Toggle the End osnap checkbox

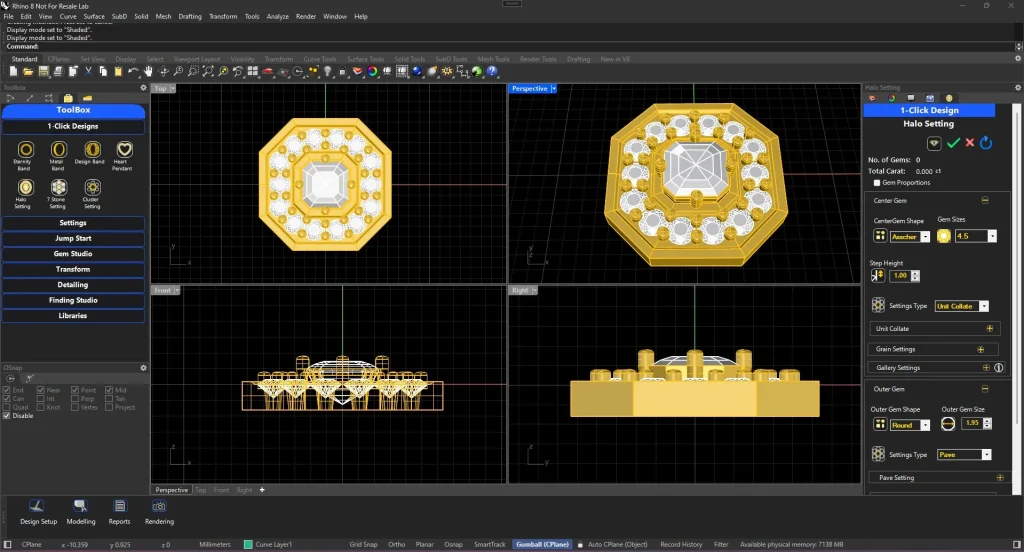[x=7, y=390]
